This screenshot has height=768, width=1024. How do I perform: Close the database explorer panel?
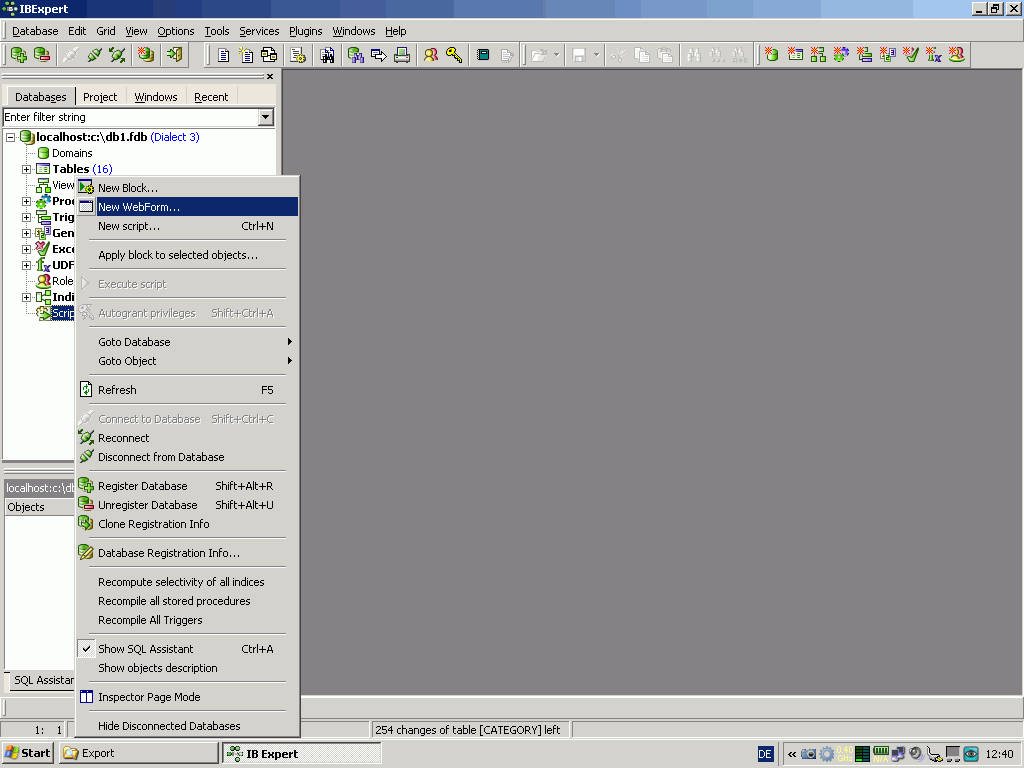coord(270,76)
